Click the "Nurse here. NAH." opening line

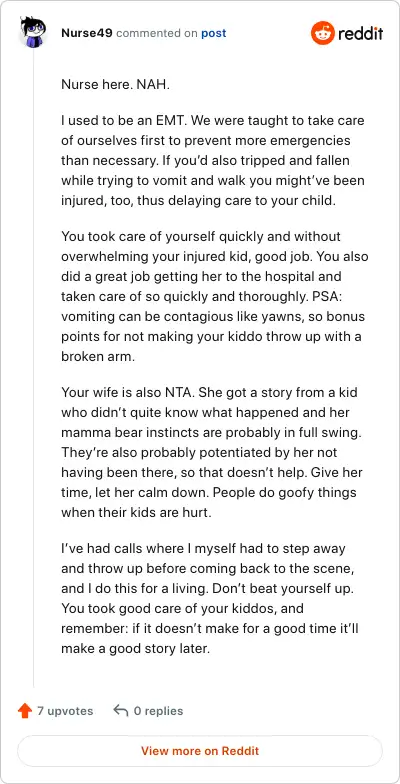click(x=116, y=84)
